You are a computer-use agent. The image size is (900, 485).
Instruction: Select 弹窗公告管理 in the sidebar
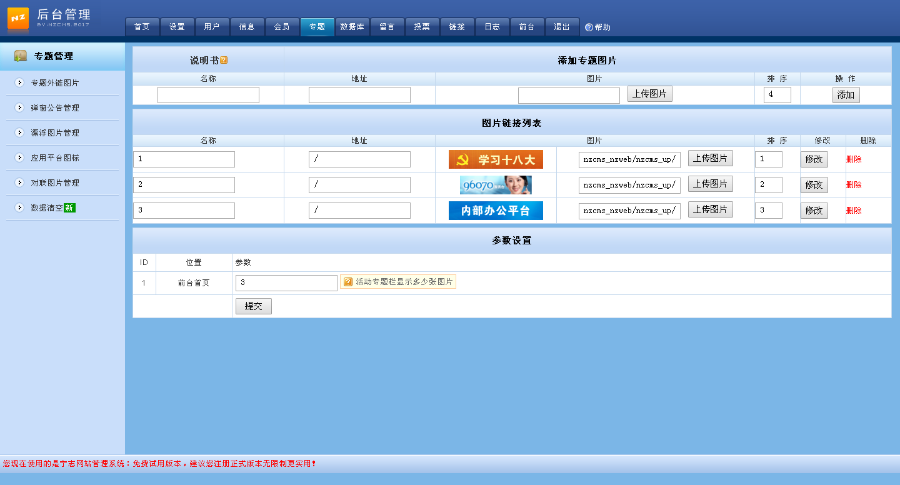coord(55,107)
